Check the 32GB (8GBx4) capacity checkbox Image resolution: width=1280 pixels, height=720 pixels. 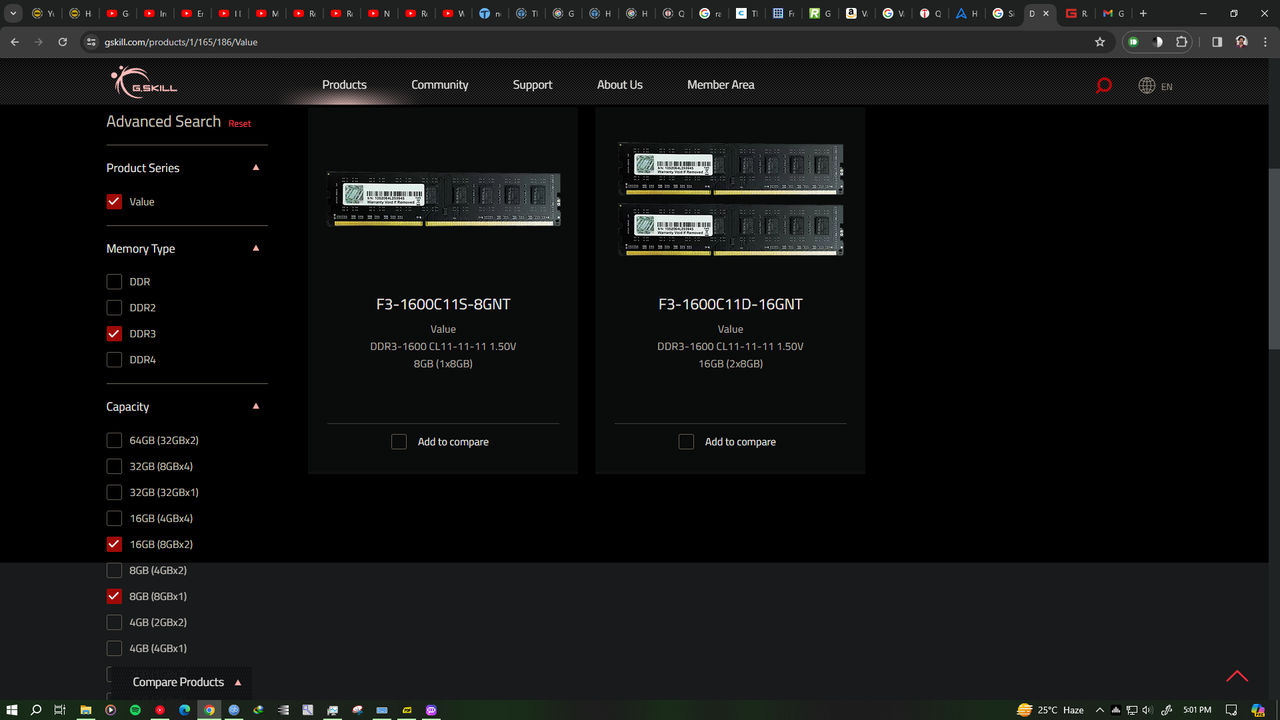[114, 466]
